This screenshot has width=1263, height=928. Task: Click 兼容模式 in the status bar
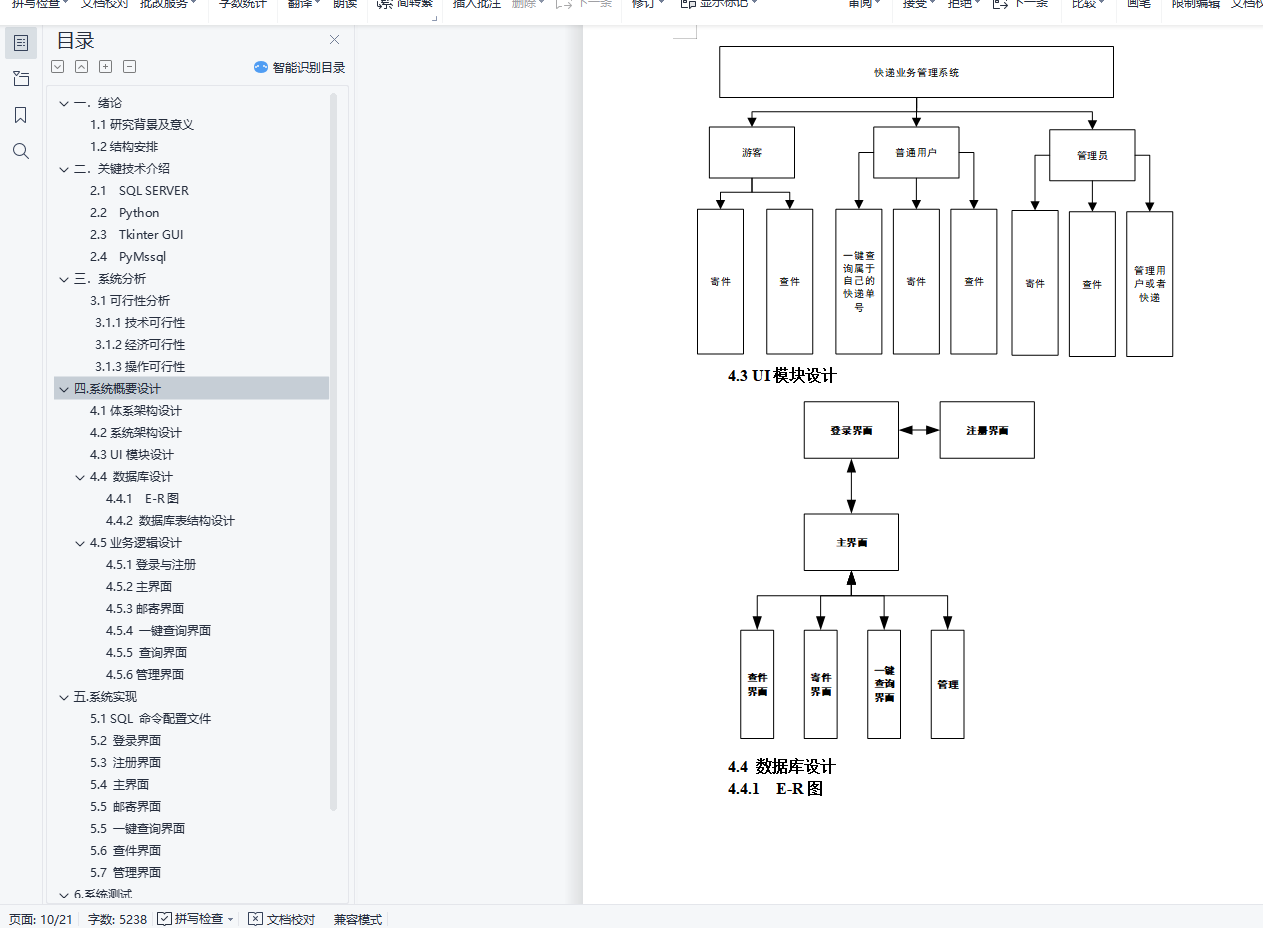click(358, 919)
